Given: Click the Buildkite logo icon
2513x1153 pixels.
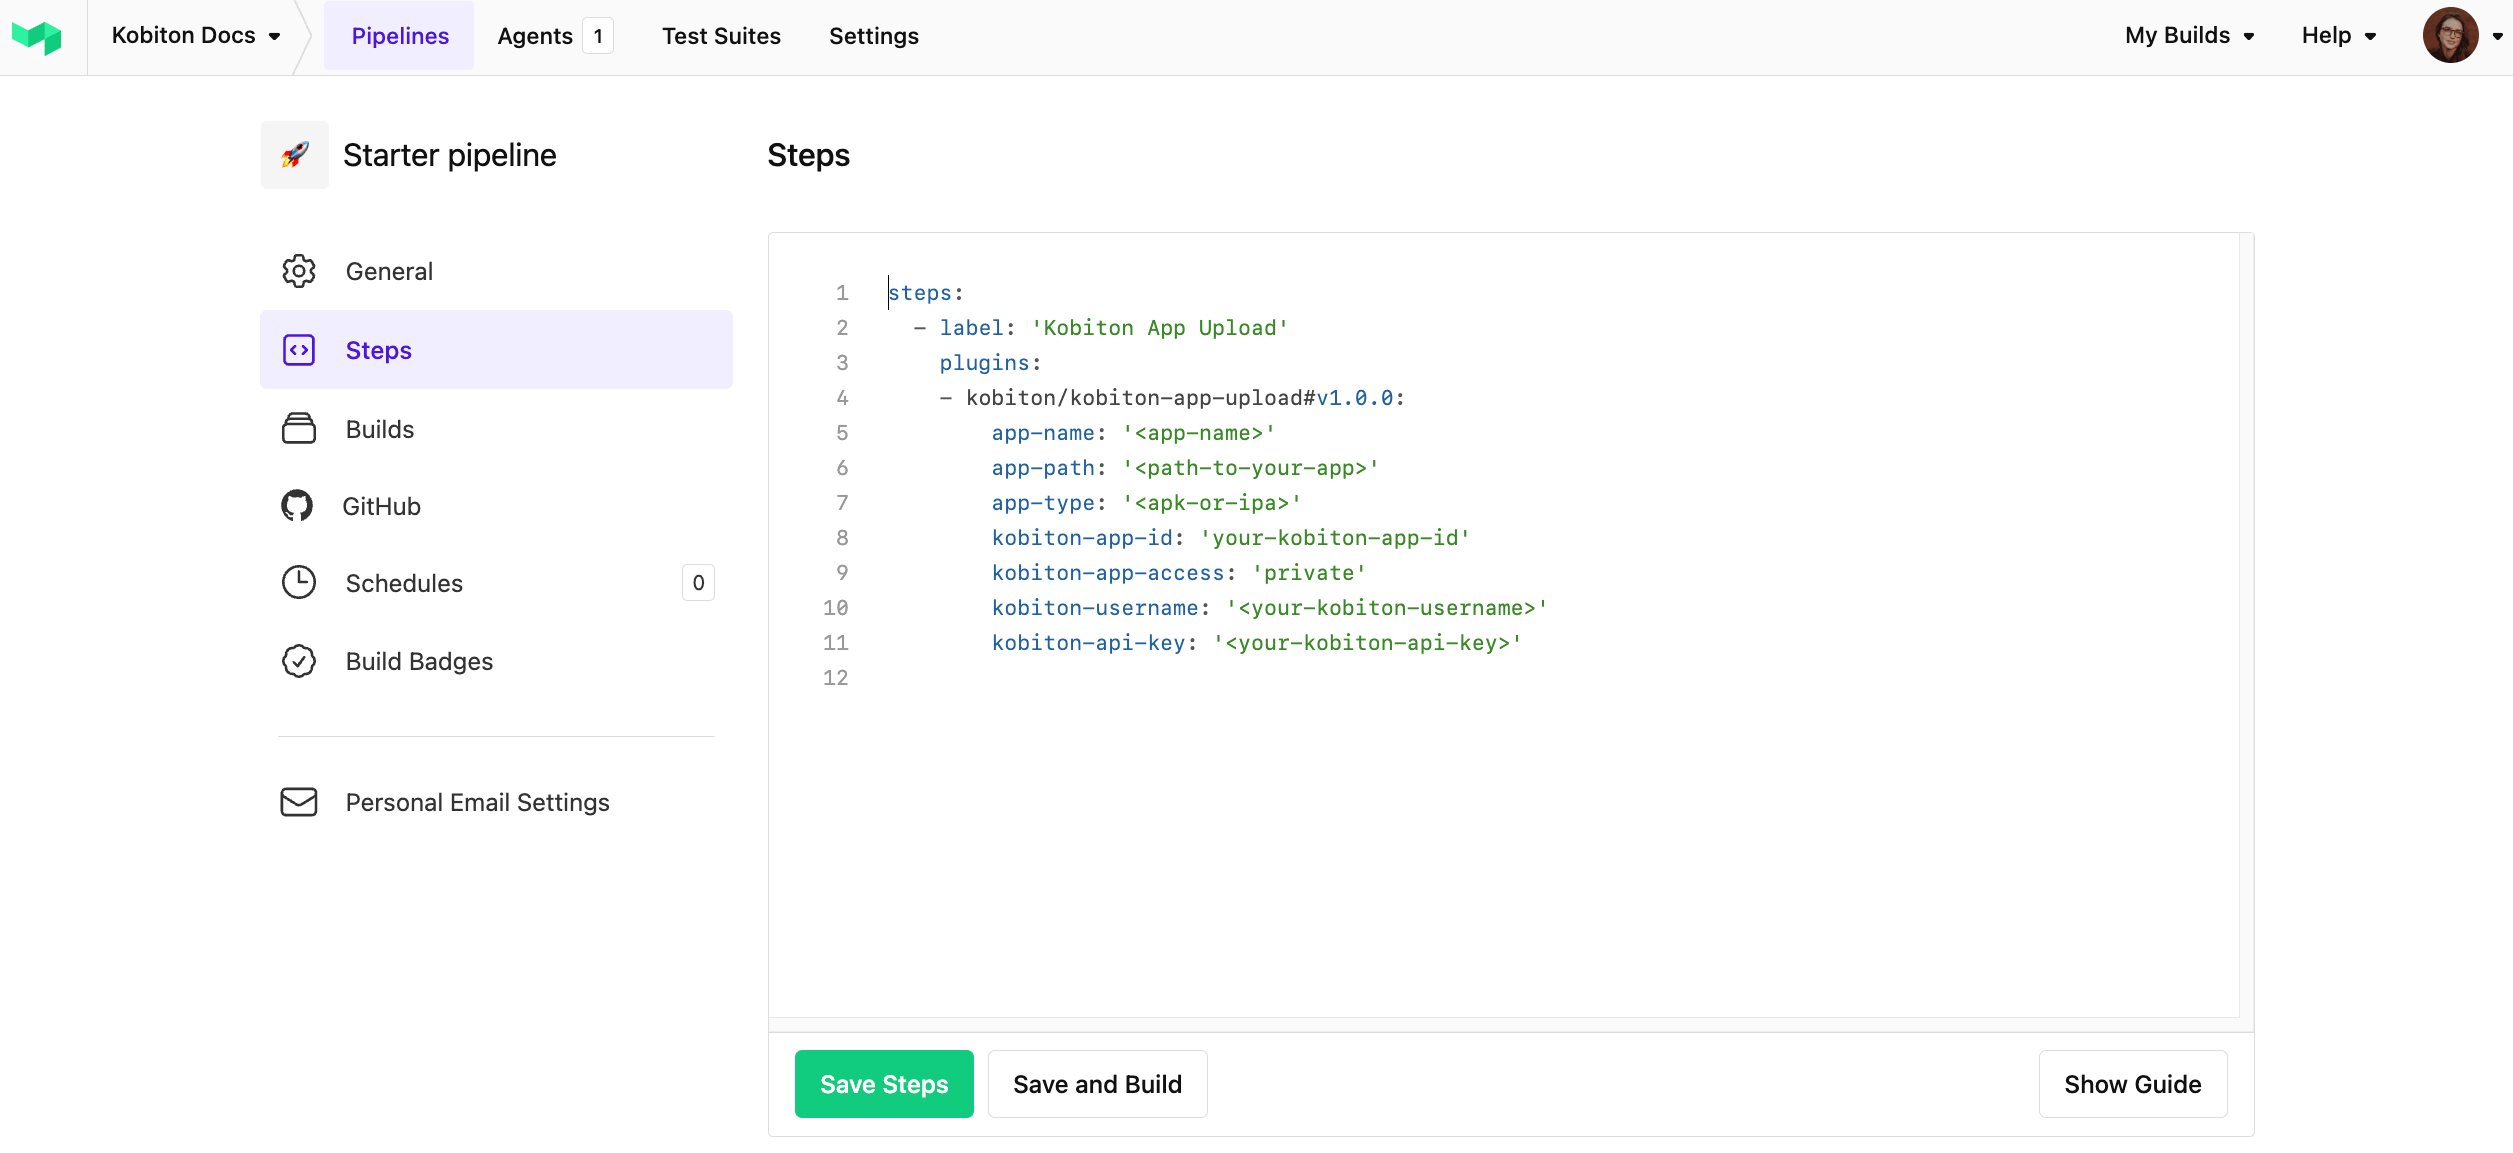Looking at the screenshot, I should [37, 37].
